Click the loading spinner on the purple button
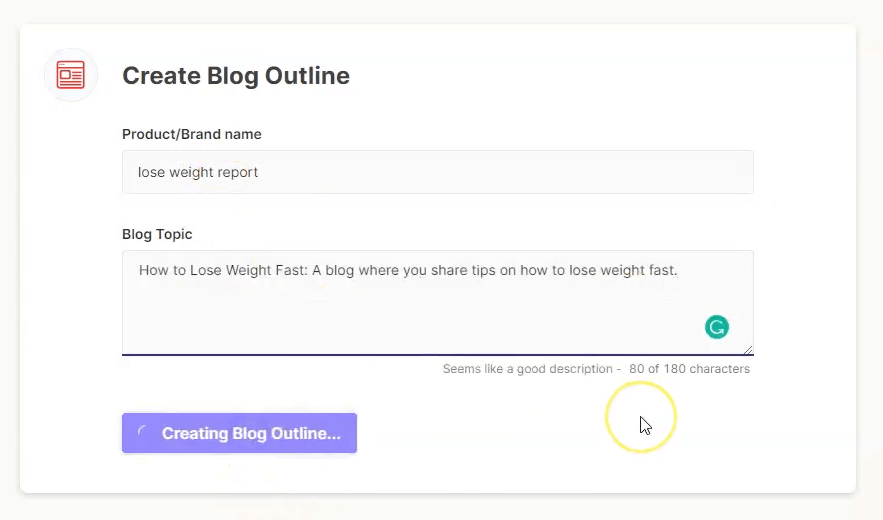 [x=142, y=433]
